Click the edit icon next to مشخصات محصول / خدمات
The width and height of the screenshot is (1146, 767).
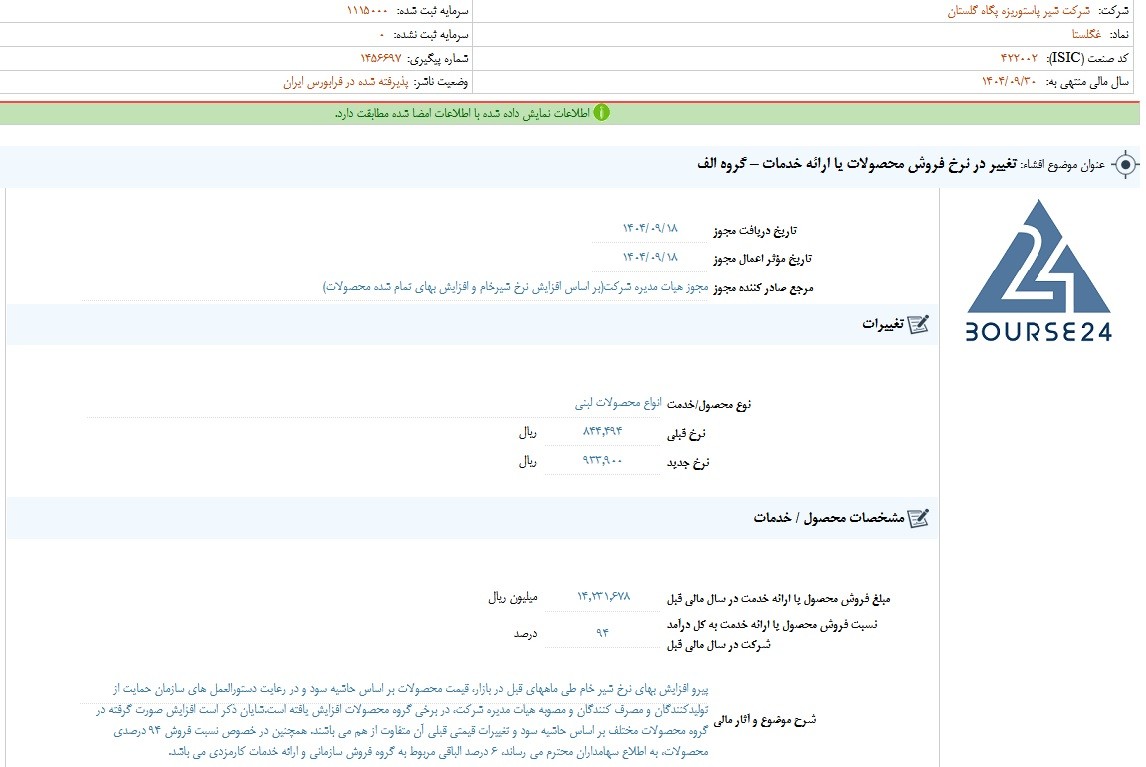[918, 518]
